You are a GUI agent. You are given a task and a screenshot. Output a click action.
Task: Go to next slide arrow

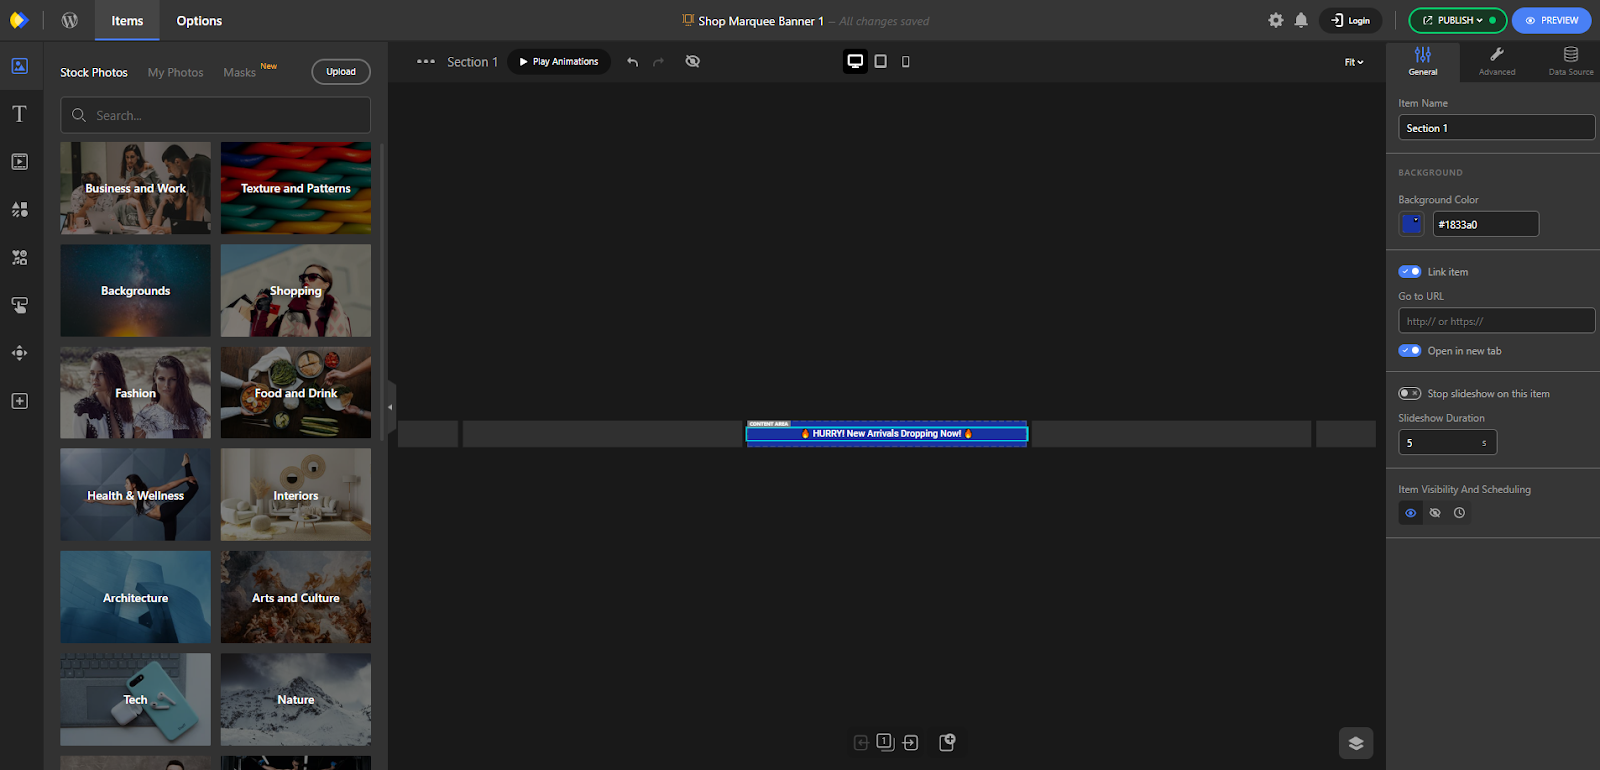coord(911,742)
